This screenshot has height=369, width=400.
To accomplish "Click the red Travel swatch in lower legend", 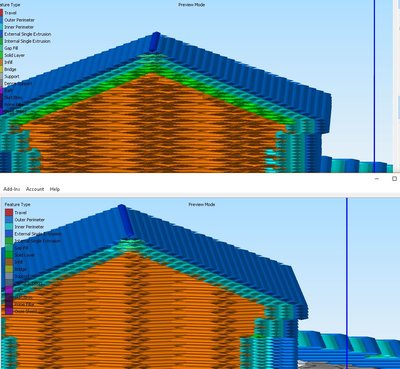I will [x=9, y=213].
